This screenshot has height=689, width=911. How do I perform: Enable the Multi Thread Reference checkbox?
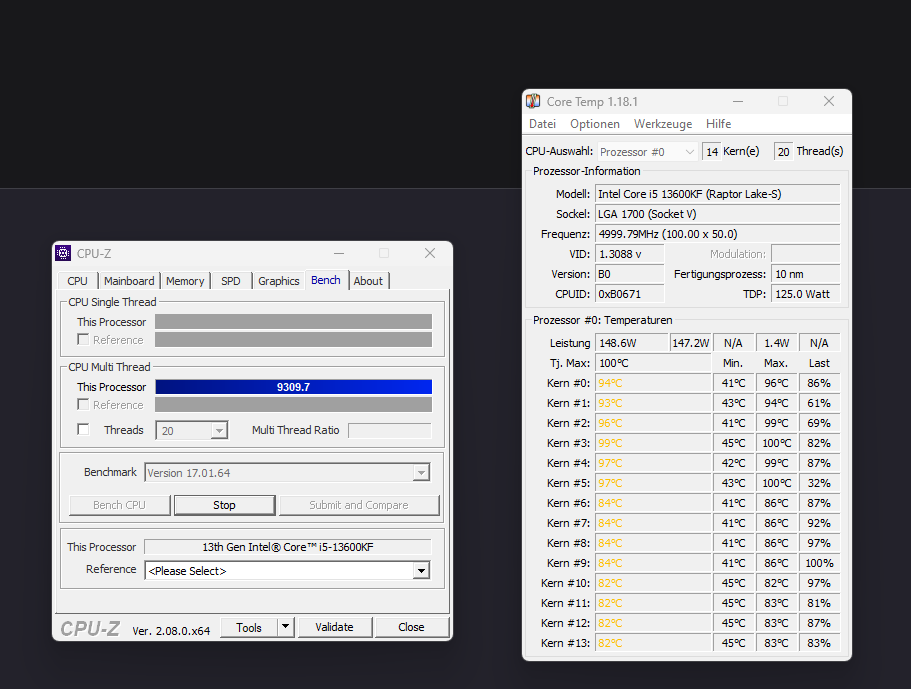click(83, 404)
